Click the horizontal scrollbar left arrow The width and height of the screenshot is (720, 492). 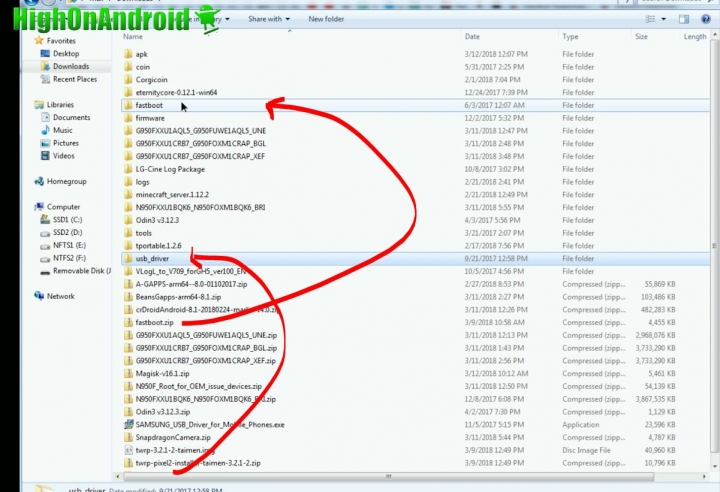(x=118, y=477)
